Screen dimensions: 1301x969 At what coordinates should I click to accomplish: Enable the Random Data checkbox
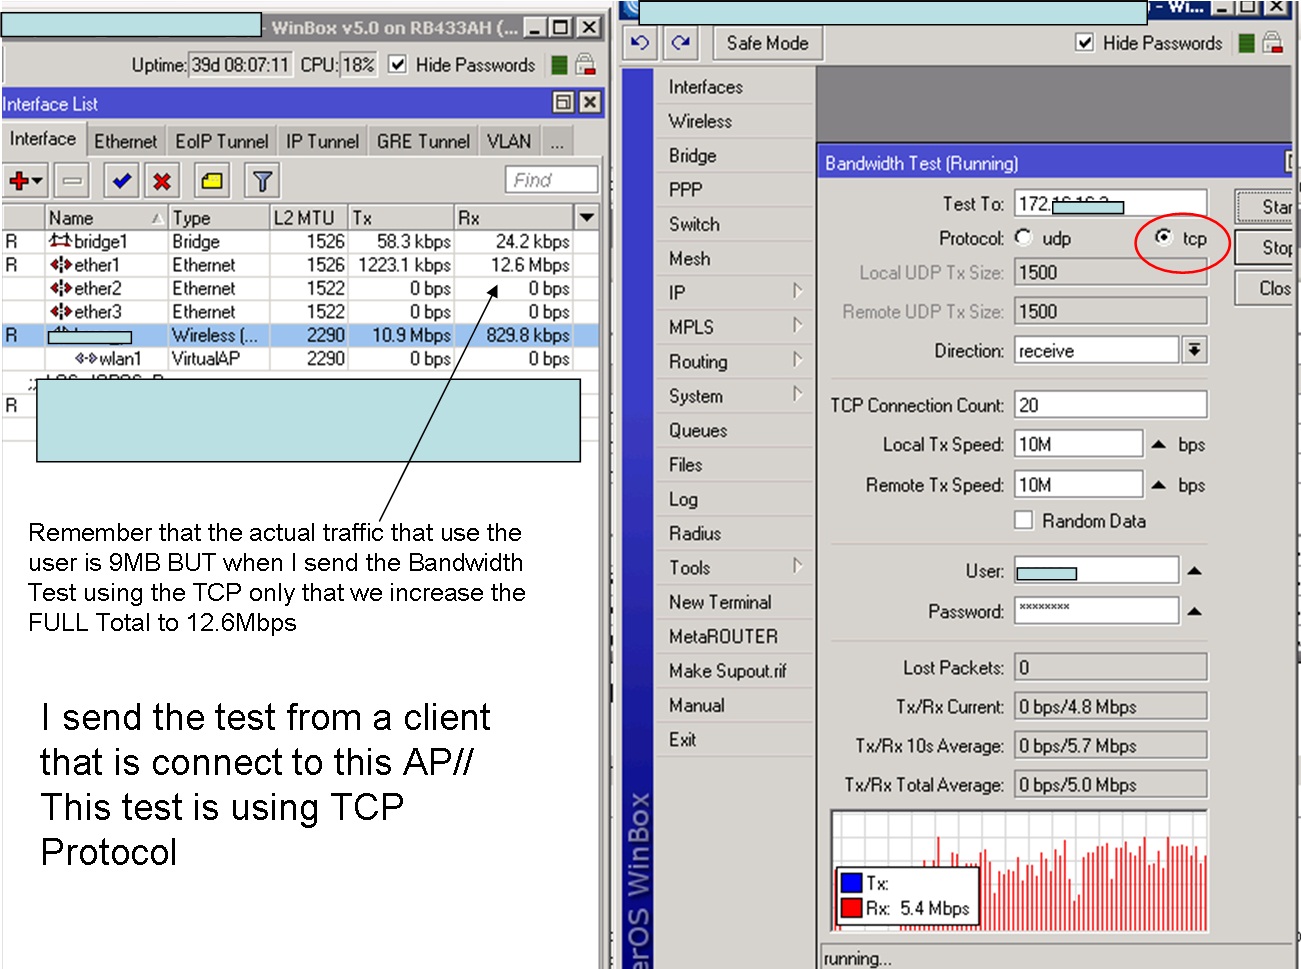1024,520
